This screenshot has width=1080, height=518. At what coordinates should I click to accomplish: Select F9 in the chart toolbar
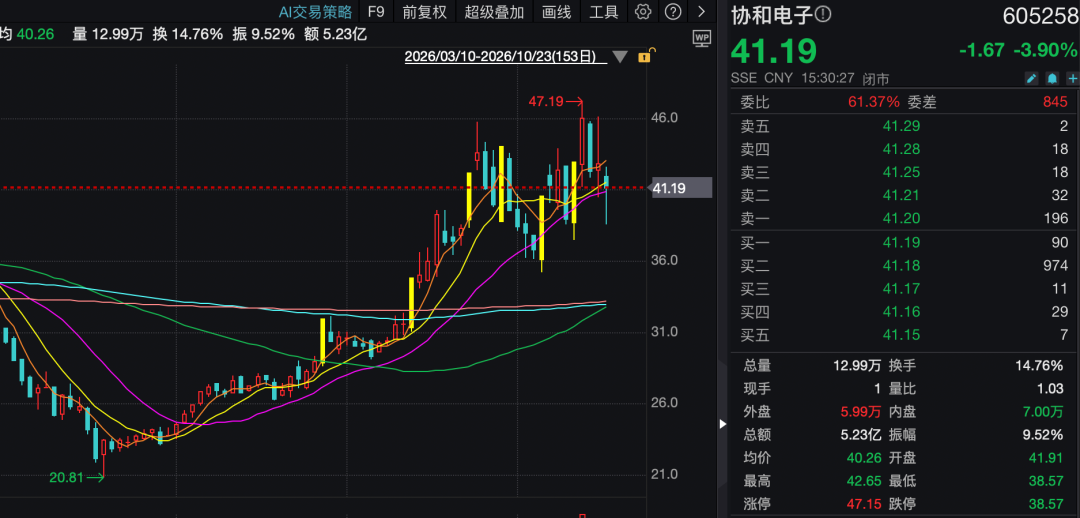tap(376, 12)
